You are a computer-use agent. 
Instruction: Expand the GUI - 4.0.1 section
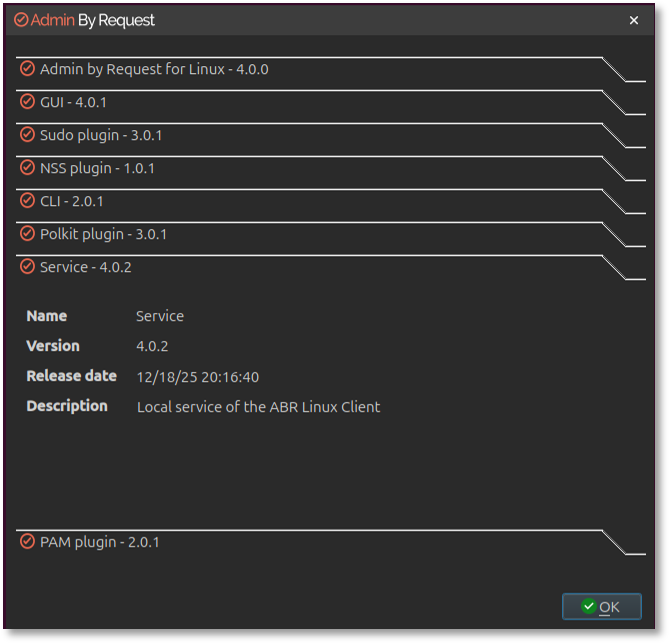pos(74,103)
